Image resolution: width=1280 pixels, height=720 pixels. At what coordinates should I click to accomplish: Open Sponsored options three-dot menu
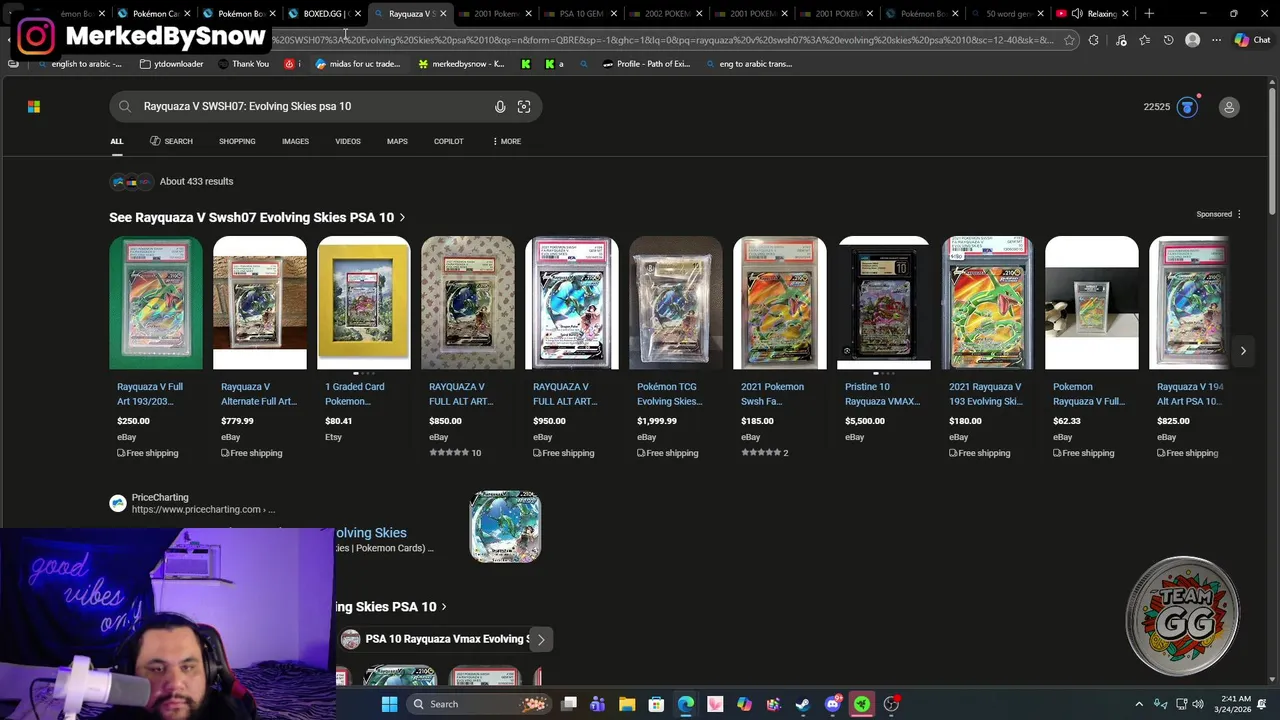1239,214
